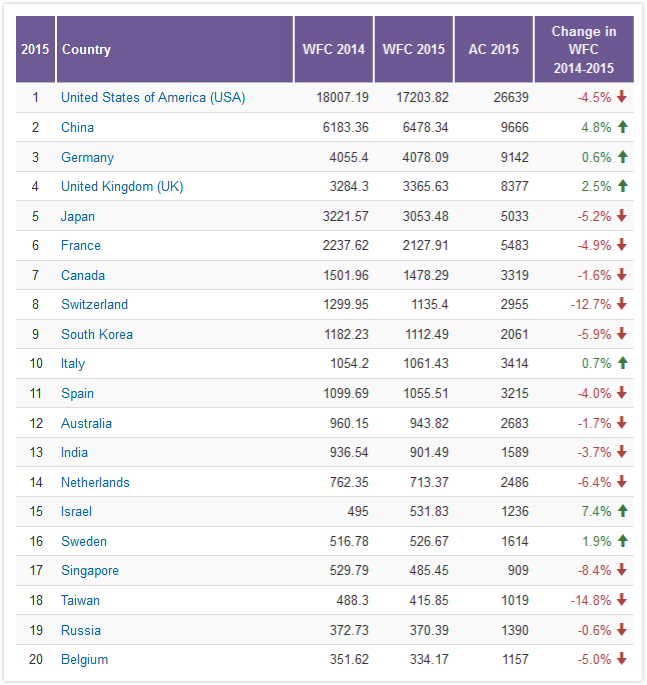
Task: Sort by the WFC 2014 column header
Action: coord(335,49)
